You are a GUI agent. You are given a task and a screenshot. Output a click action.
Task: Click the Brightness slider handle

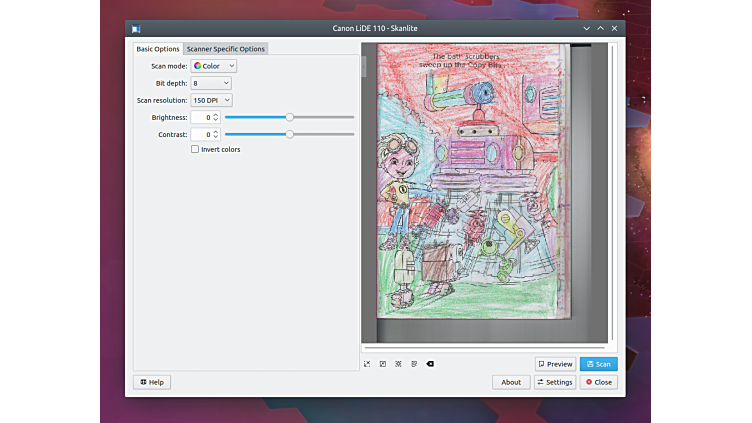[x=289, y=117]
